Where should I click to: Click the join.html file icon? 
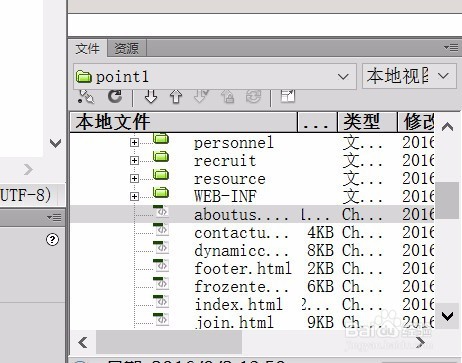(161, 319)
